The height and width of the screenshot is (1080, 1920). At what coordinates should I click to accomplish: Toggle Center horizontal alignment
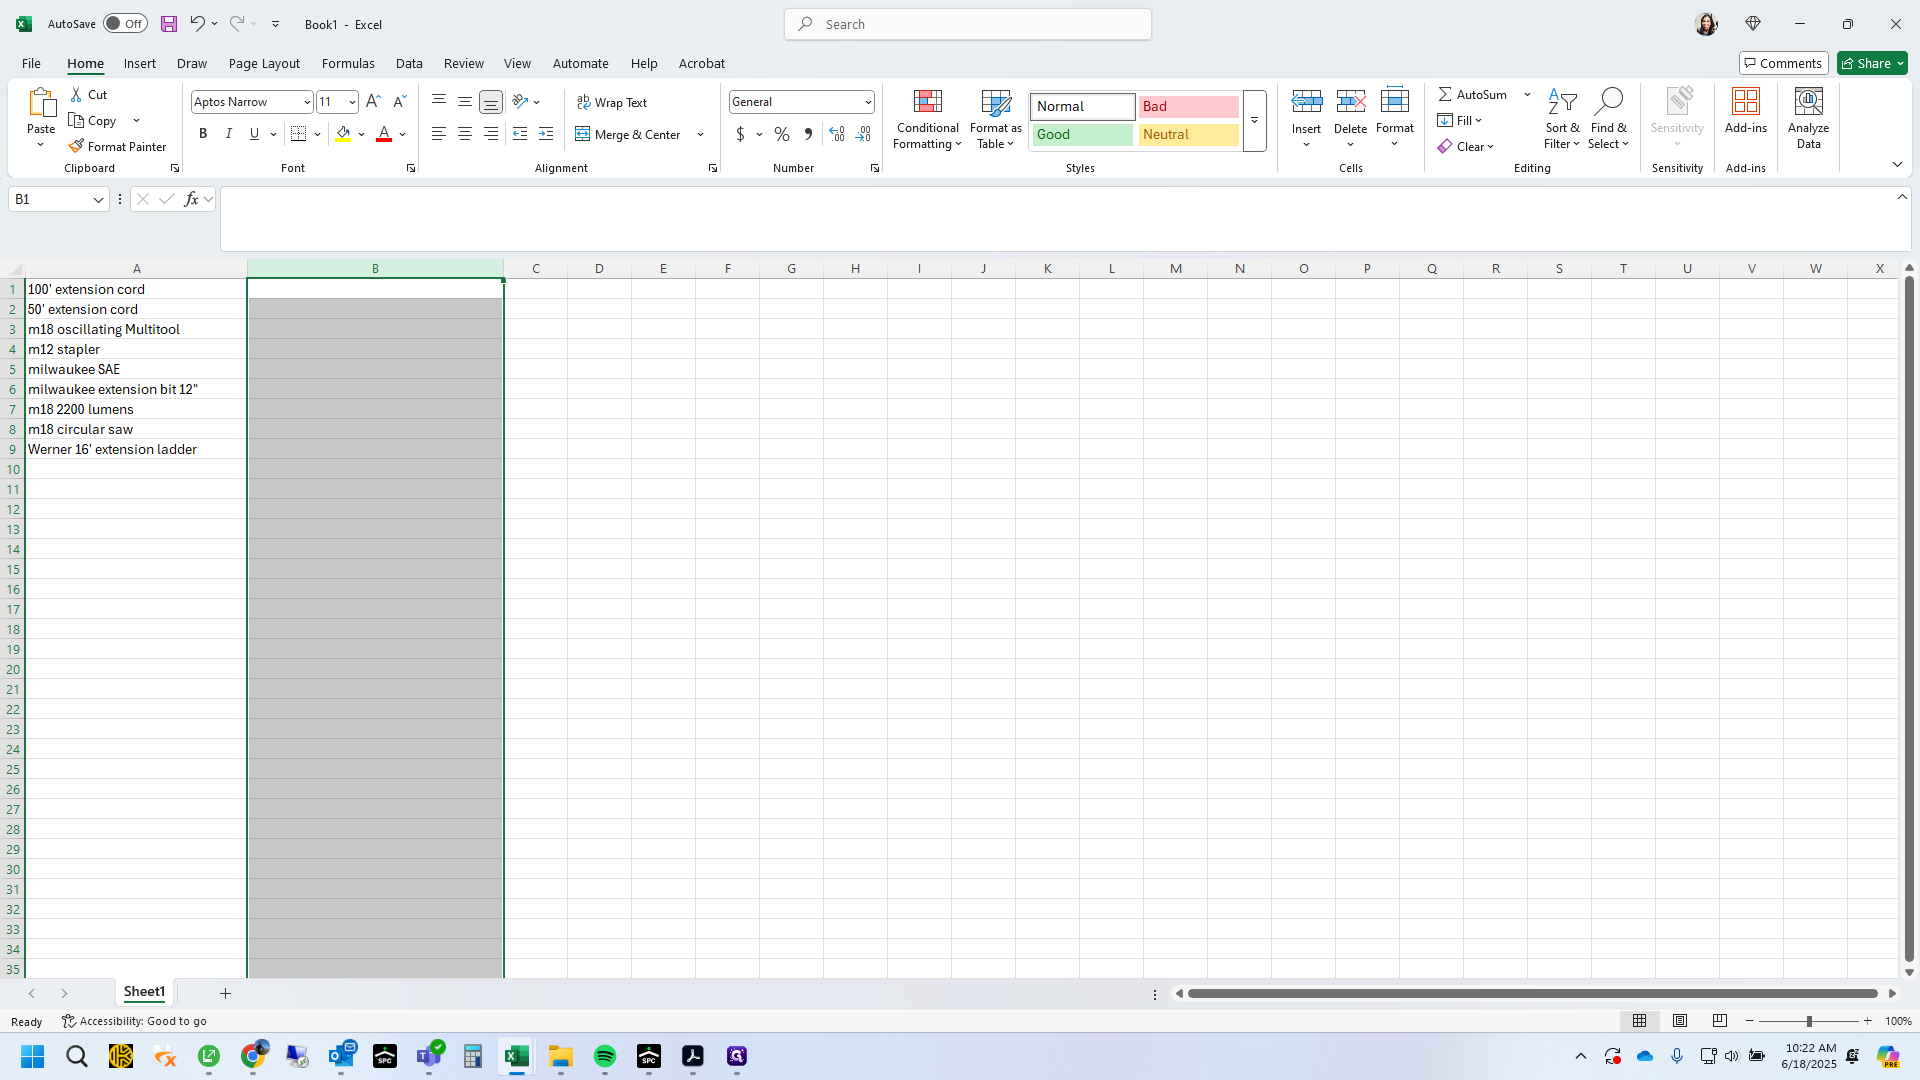tap(465, 134)
